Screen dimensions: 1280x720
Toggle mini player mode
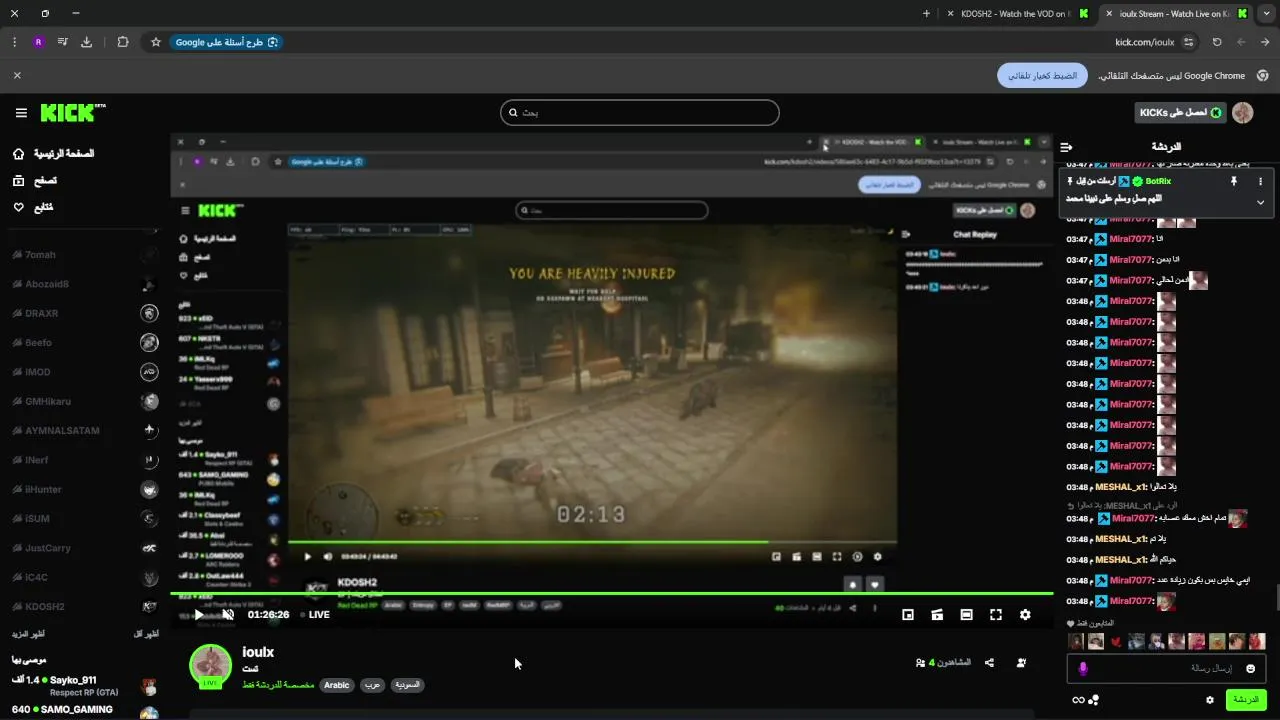coord(908,615)
